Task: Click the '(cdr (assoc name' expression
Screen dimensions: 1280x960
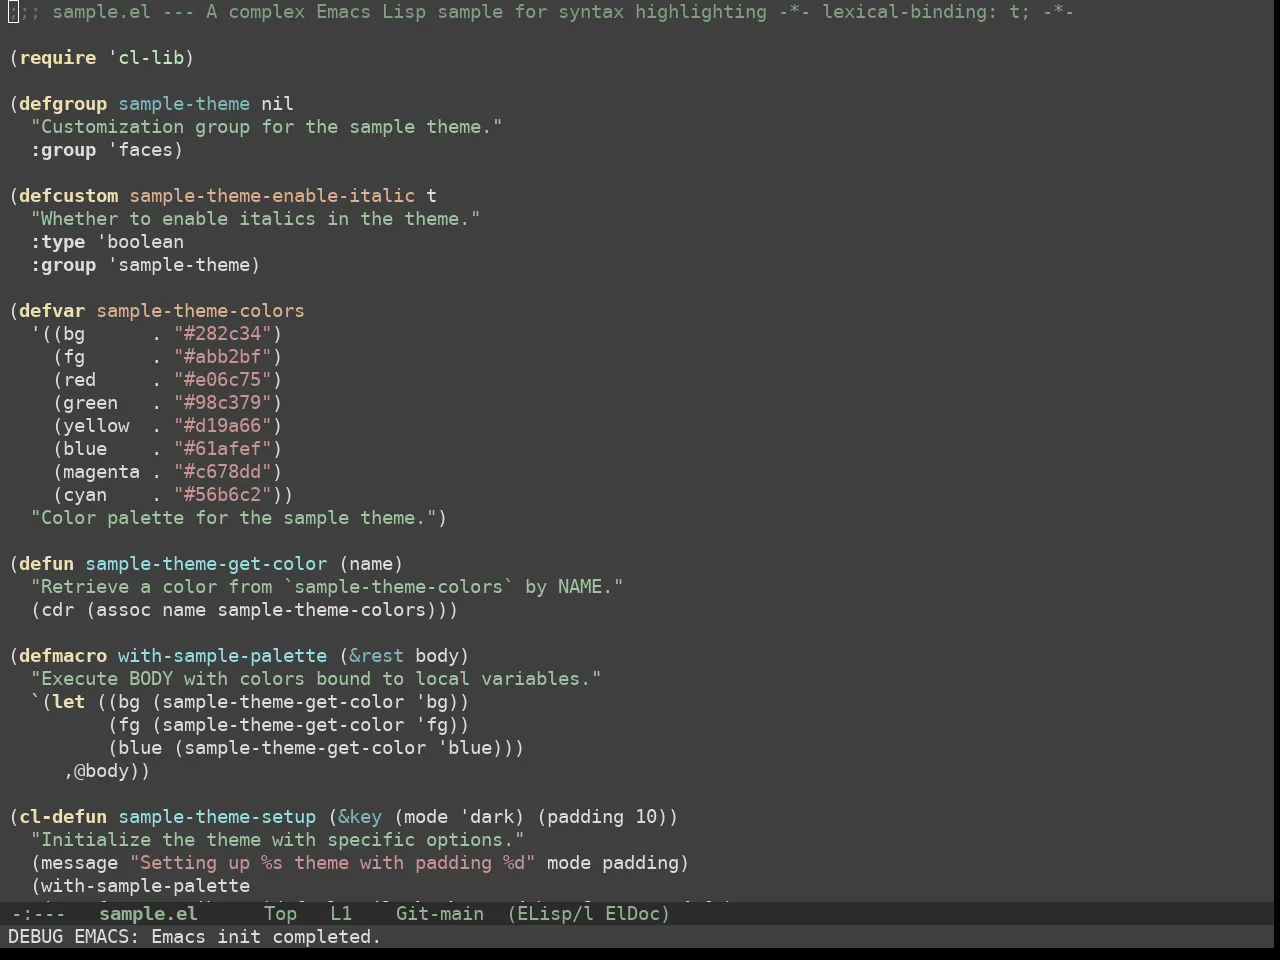Action: (x=118, y=610)
